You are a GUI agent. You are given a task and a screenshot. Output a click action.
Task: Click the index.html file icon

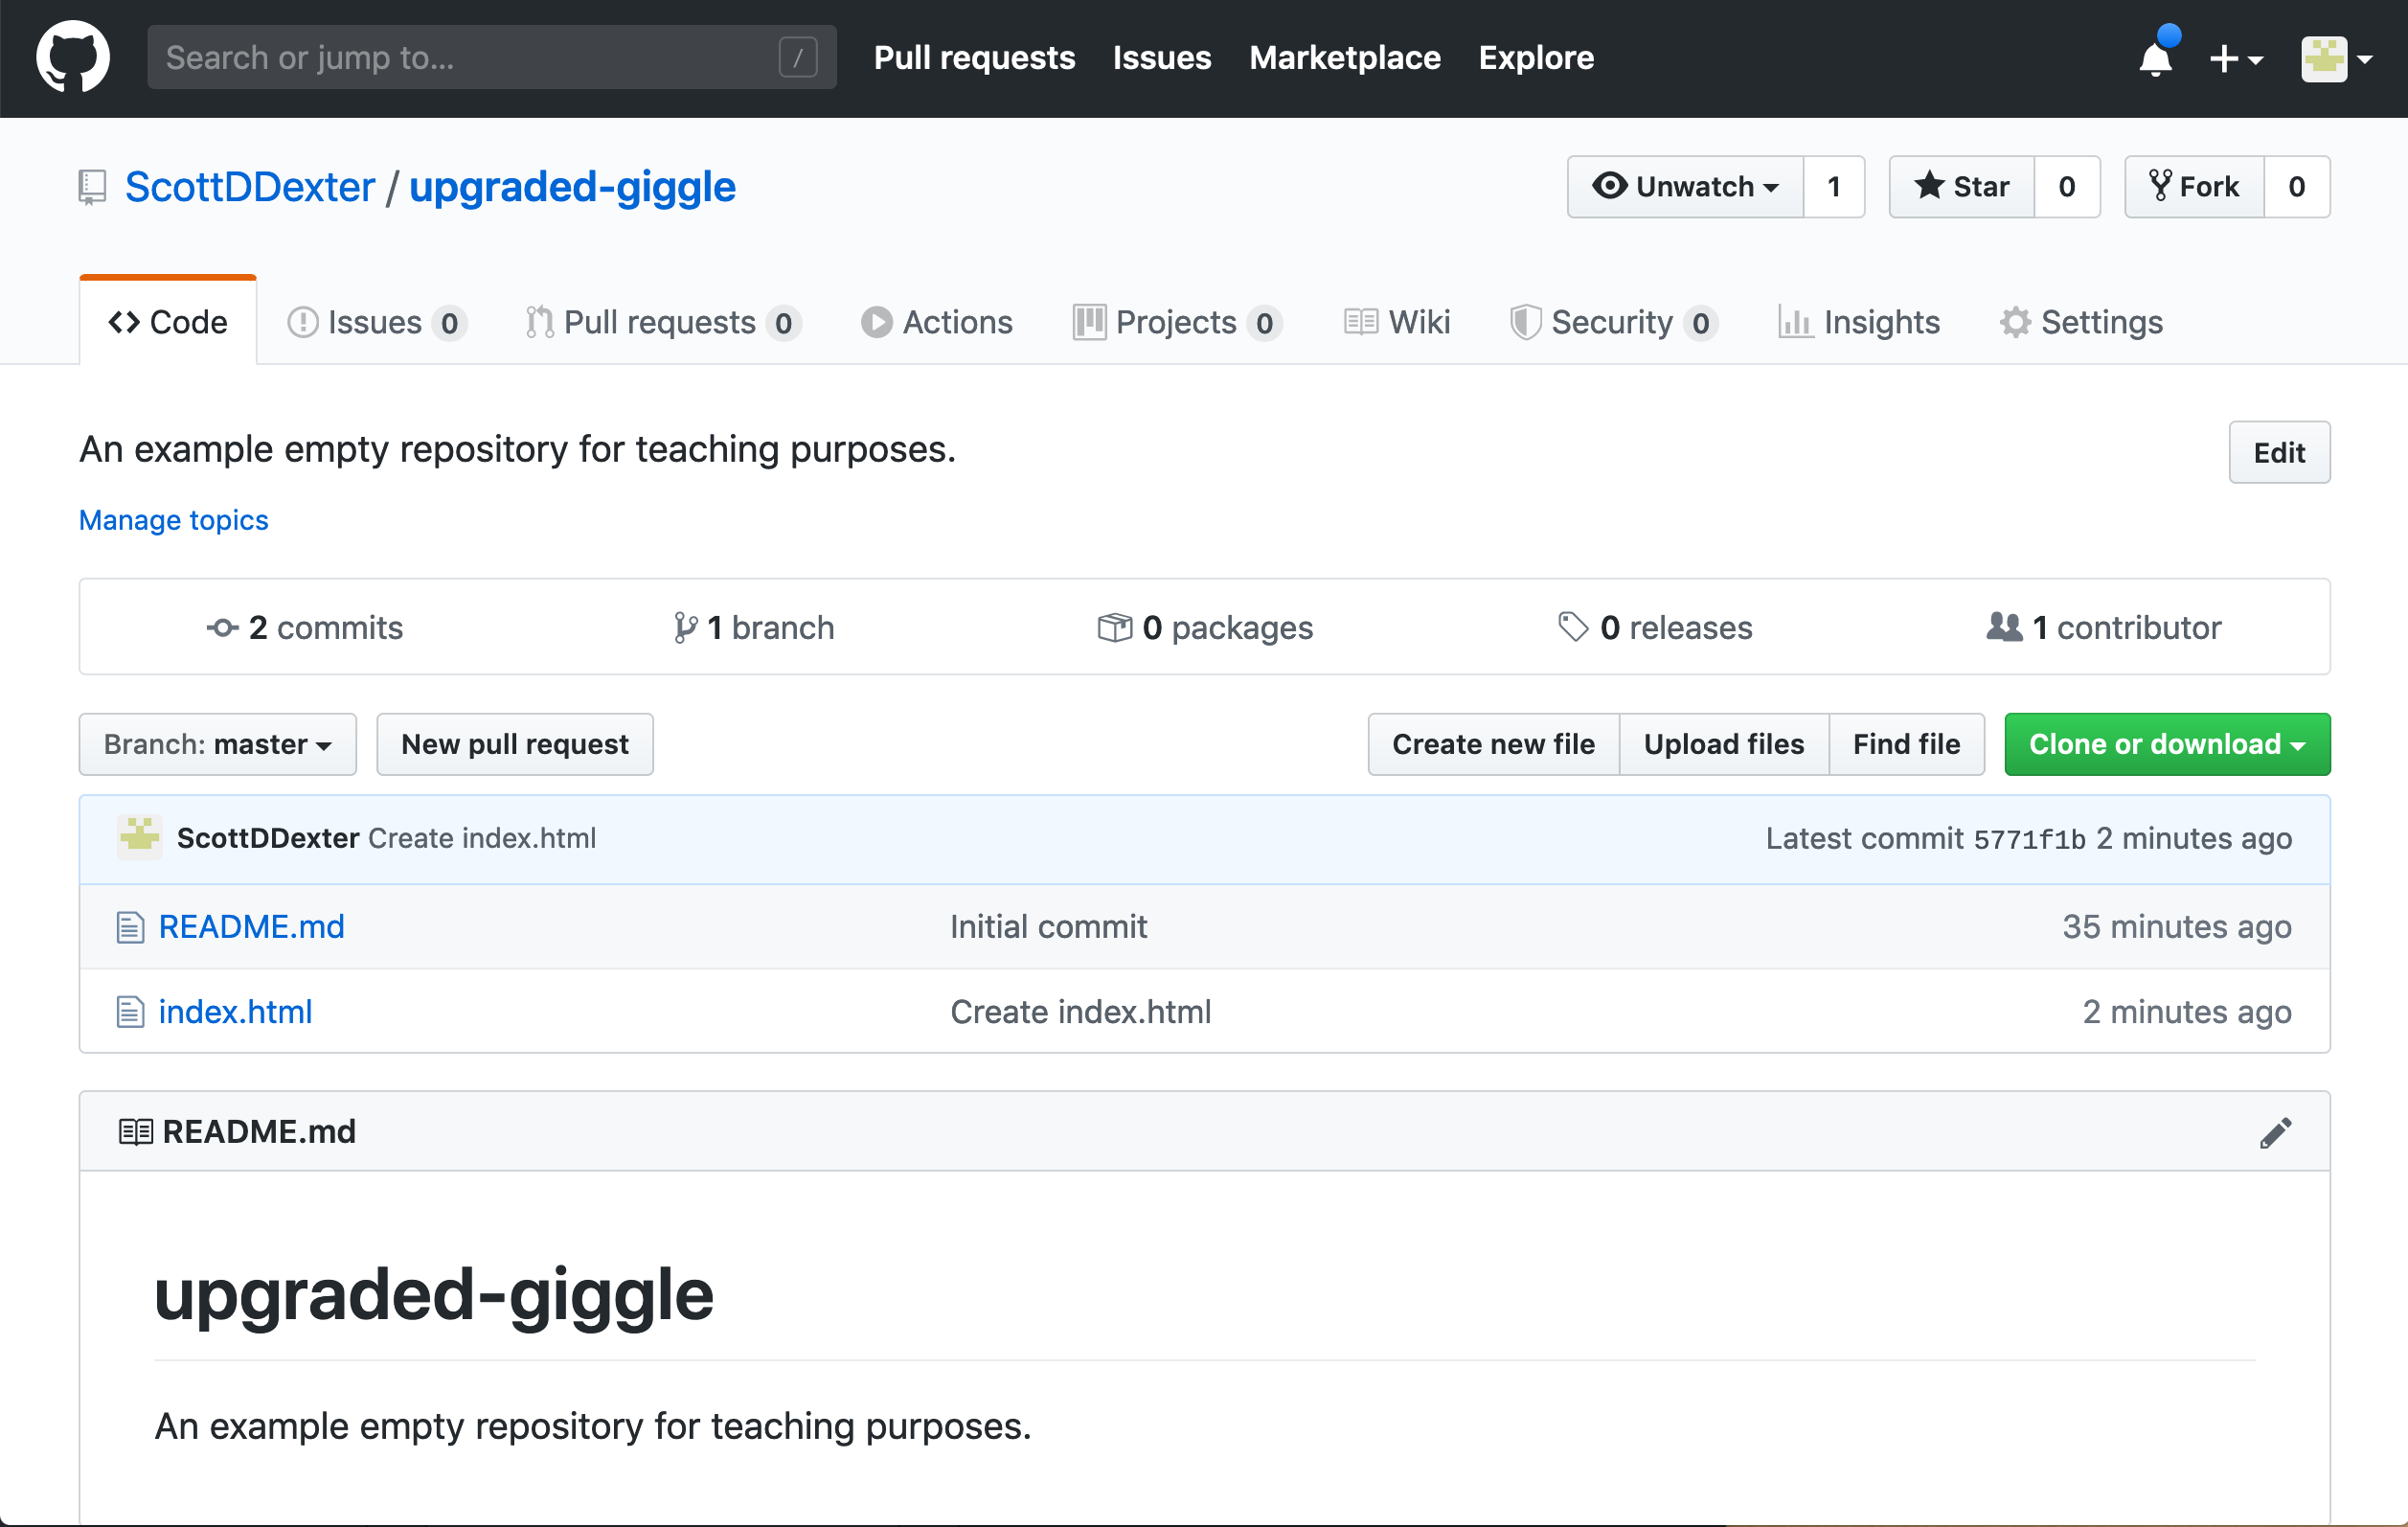tap(130, 1012)
